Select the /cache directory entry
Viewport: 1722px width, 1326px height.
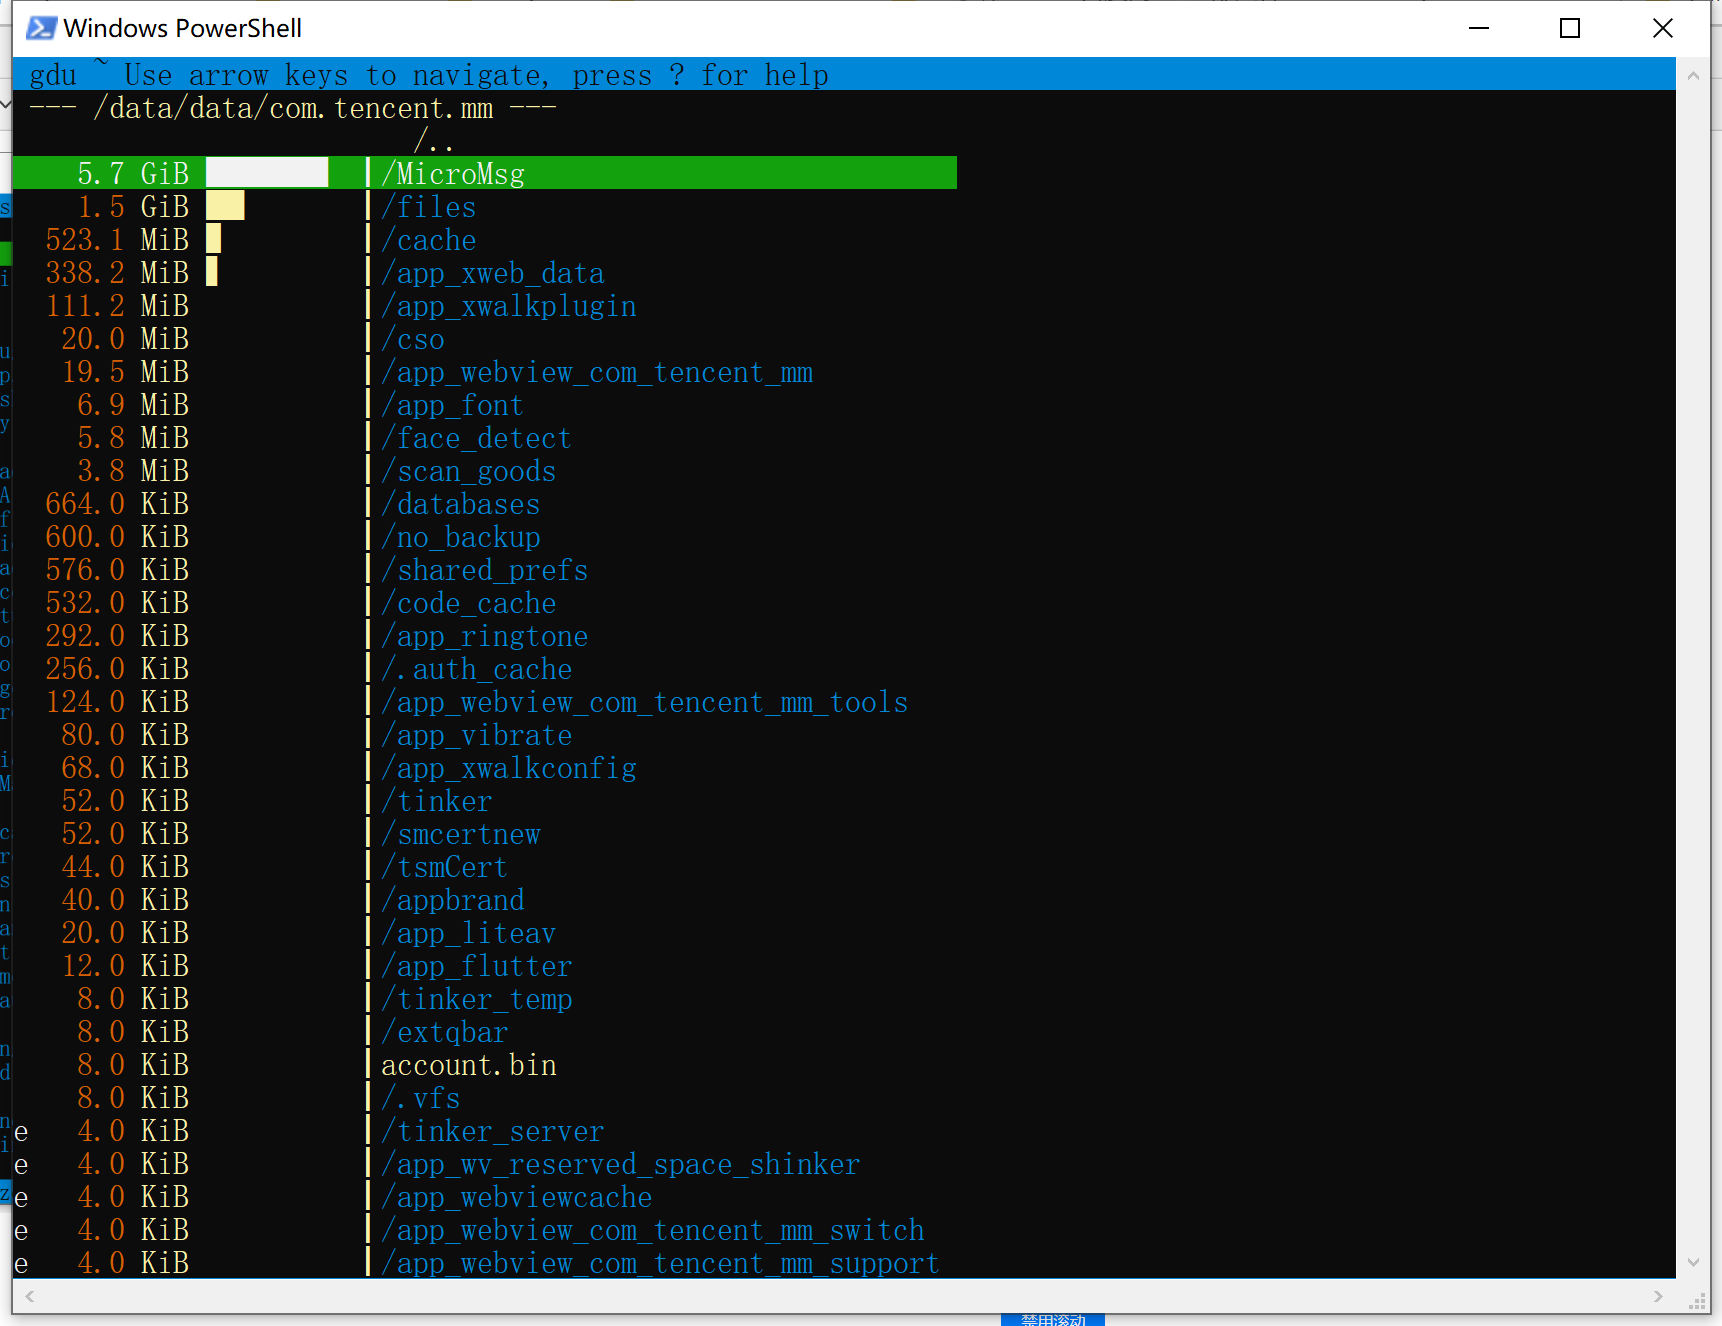coord(428,240)
